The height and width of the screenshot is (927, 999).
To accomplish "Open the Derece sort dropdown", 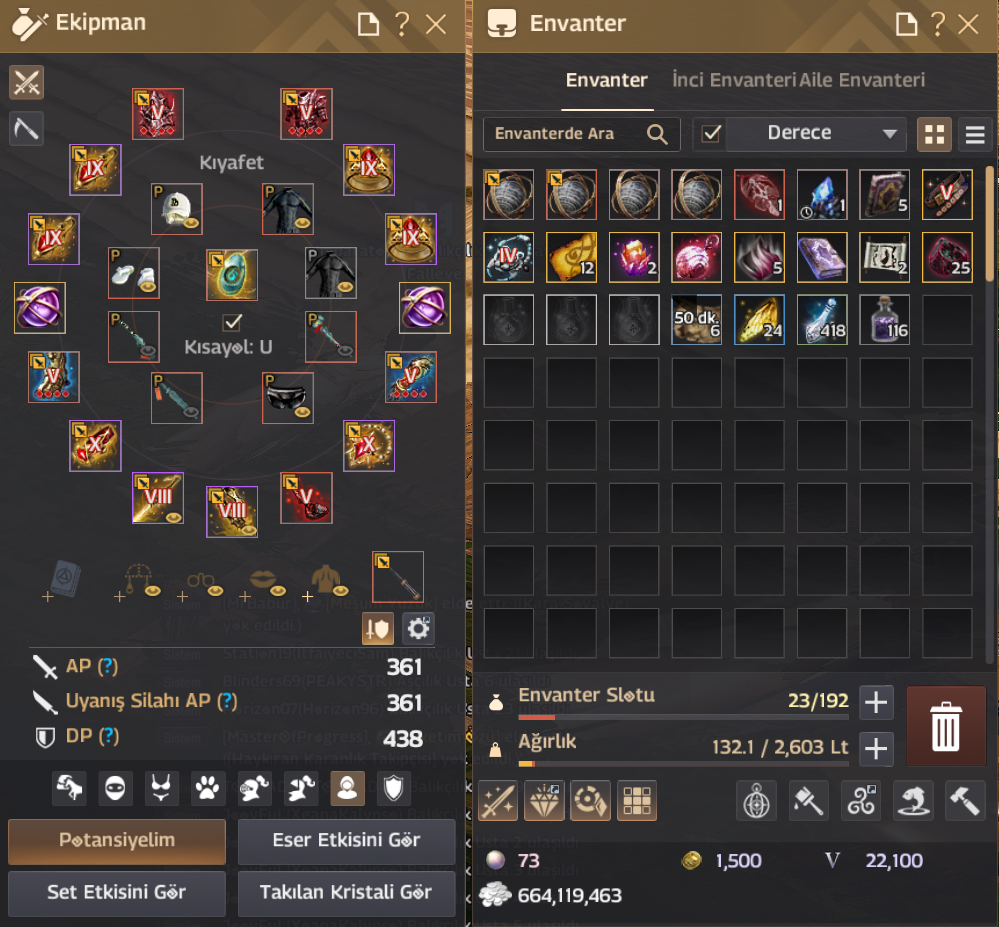I will (x=816, y=134).
